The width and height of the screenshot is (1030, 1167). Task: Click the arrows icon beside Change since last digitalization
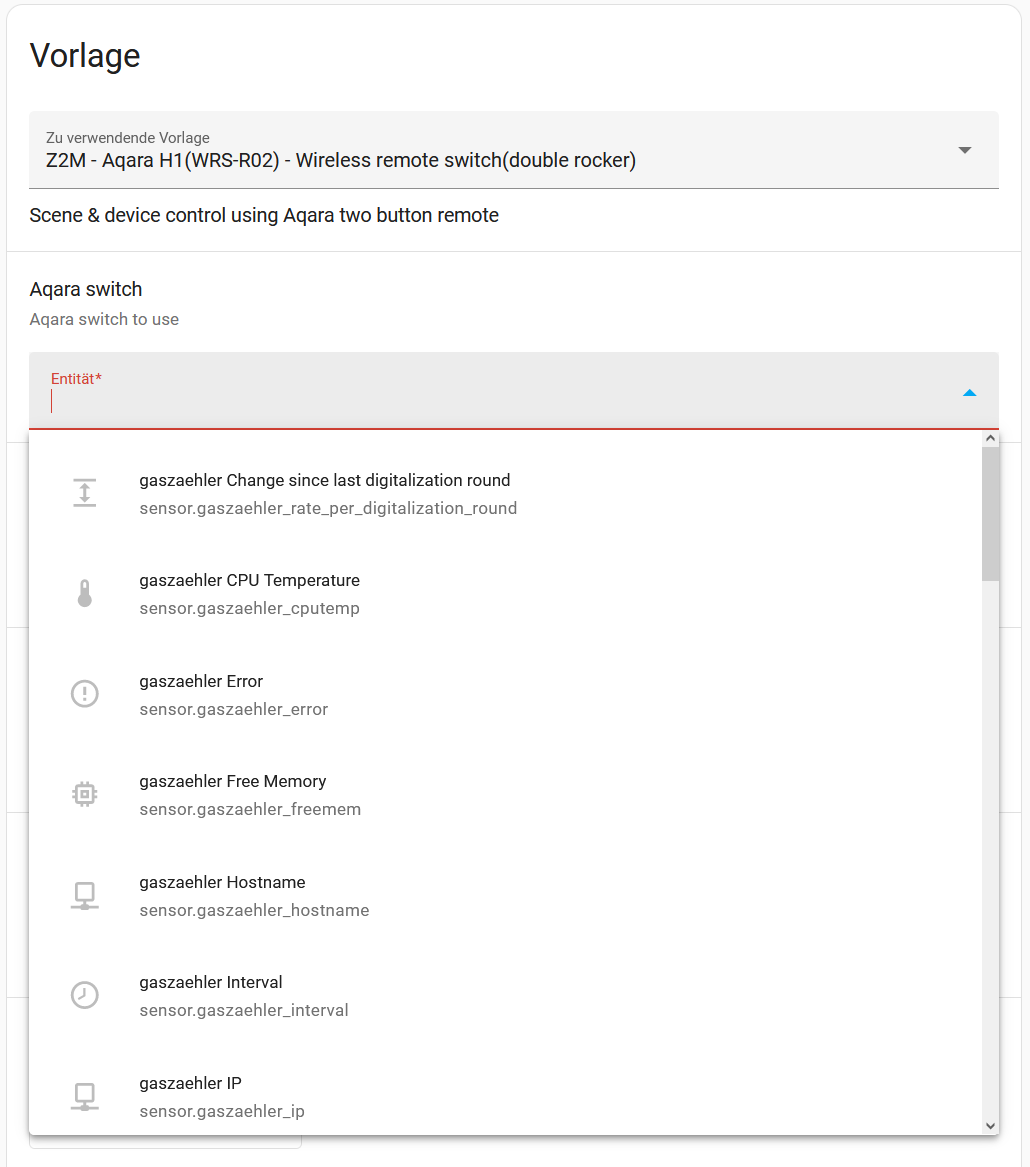85,493
